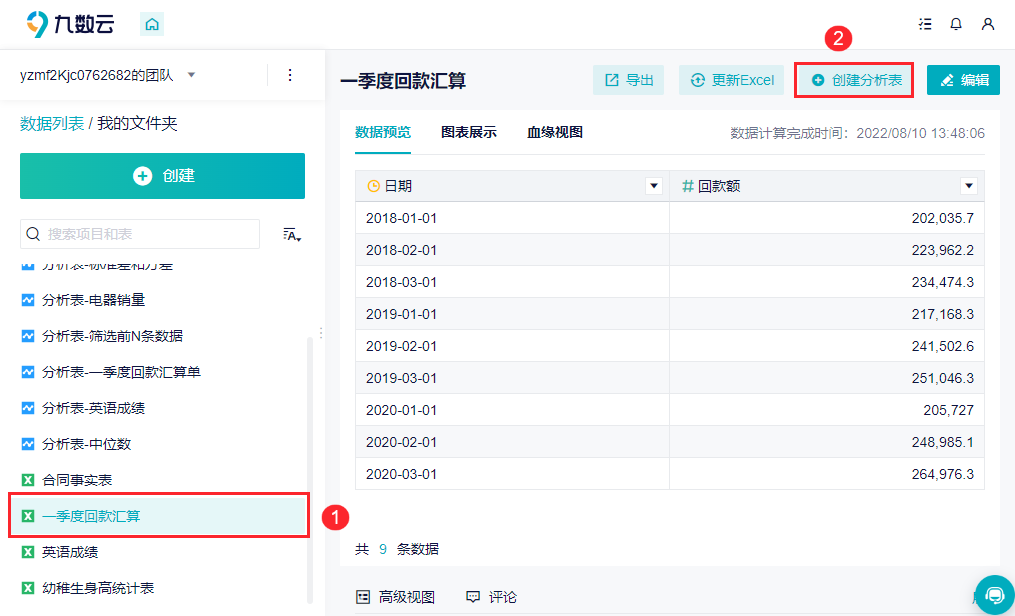Image resolution: width=1015 pixels, height=616 pixels.
Task: Switch to the 数据预览 tab
Action: 383,133
